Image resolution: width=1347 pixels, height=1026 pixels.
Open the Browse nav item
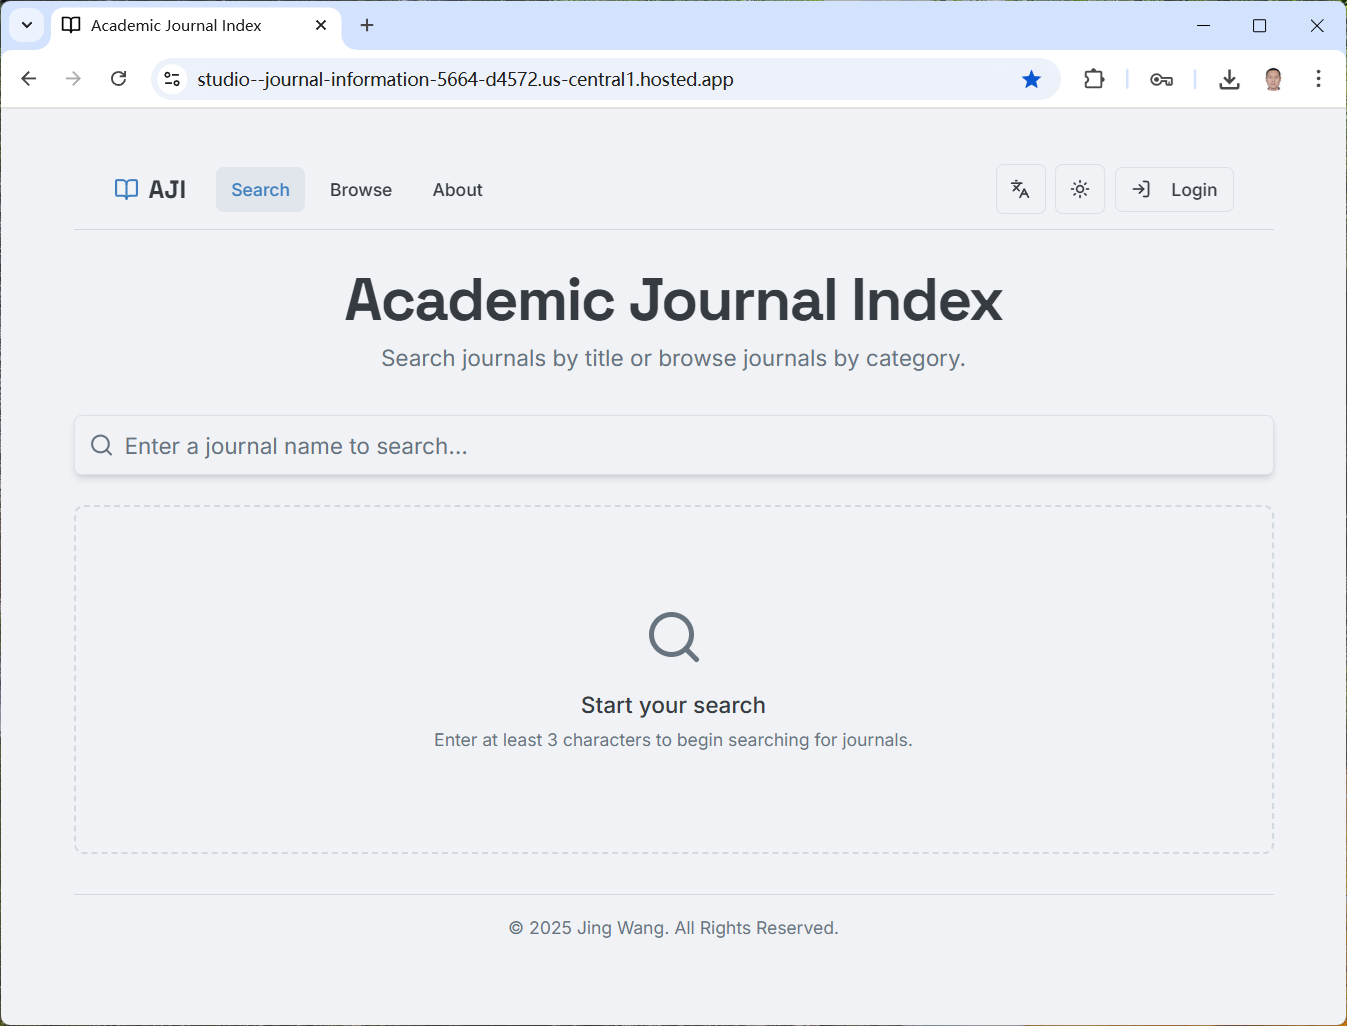[361, 189]
